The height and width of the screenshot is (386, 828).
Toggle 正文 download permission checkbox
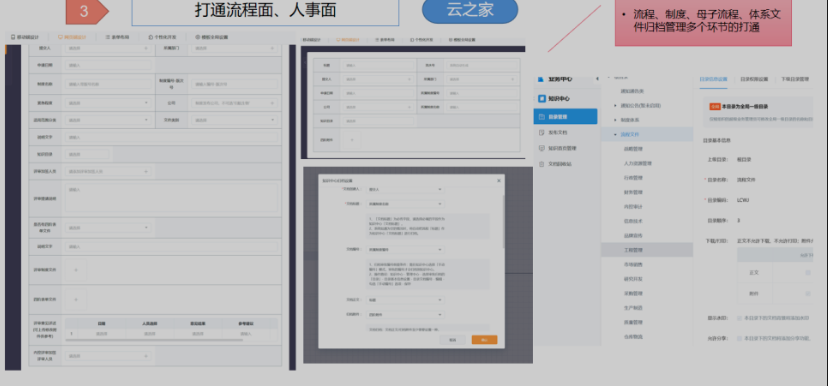click(x=808, y=273)
